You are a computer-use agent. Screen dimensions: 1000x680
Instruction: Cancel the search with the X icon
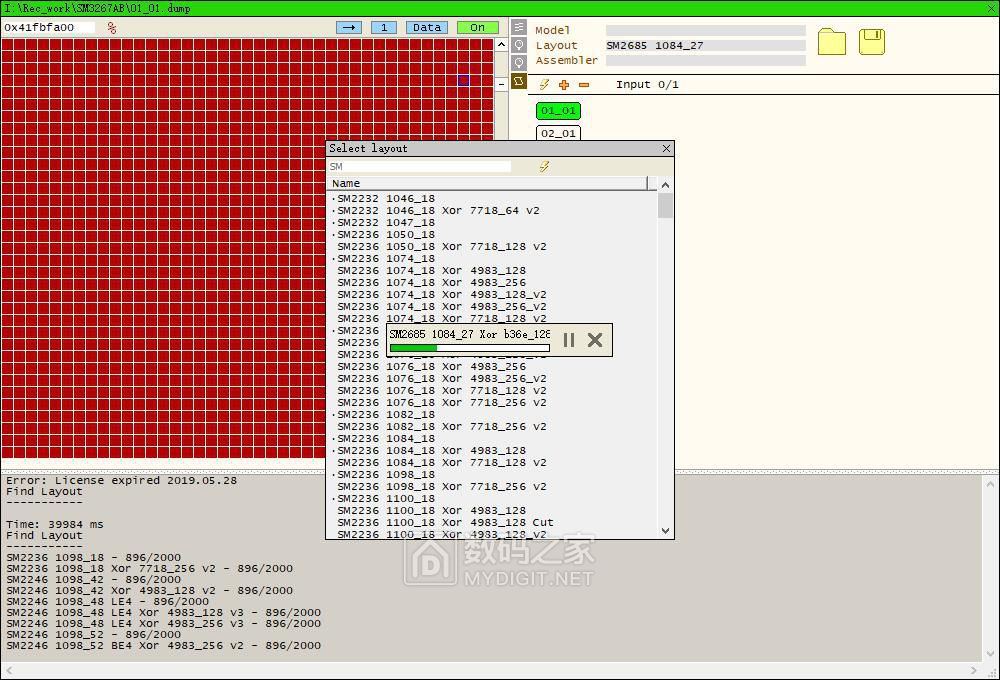[x=595, y=340]
